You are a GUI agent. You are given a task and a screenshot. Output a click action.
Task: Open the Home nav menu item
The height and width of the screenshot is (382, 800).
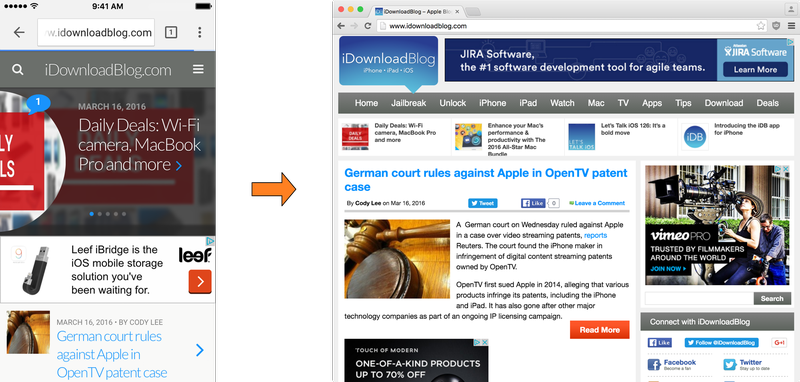(366, 103)
